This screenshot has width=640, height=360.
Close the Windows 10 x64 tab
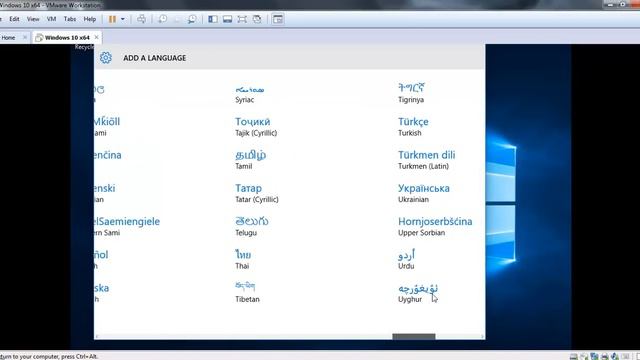tap(96, 37)
